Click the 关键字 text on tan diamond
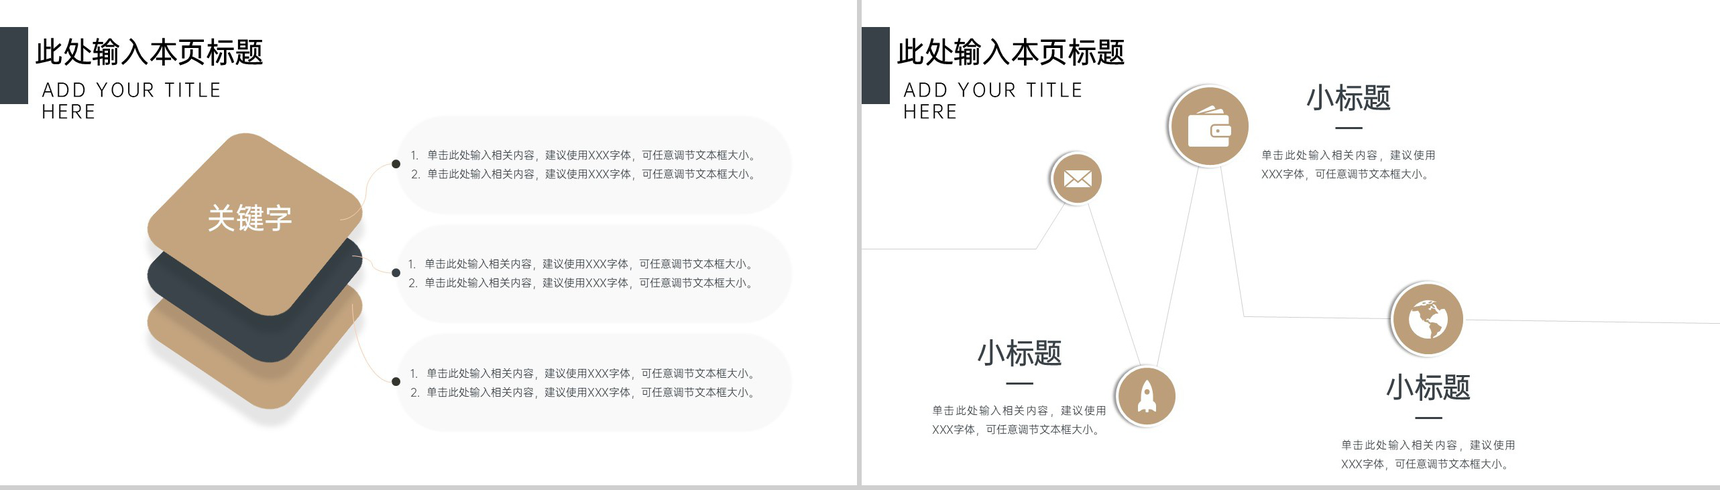Screen dimensions: 1720x490 [x=250, y=218]
